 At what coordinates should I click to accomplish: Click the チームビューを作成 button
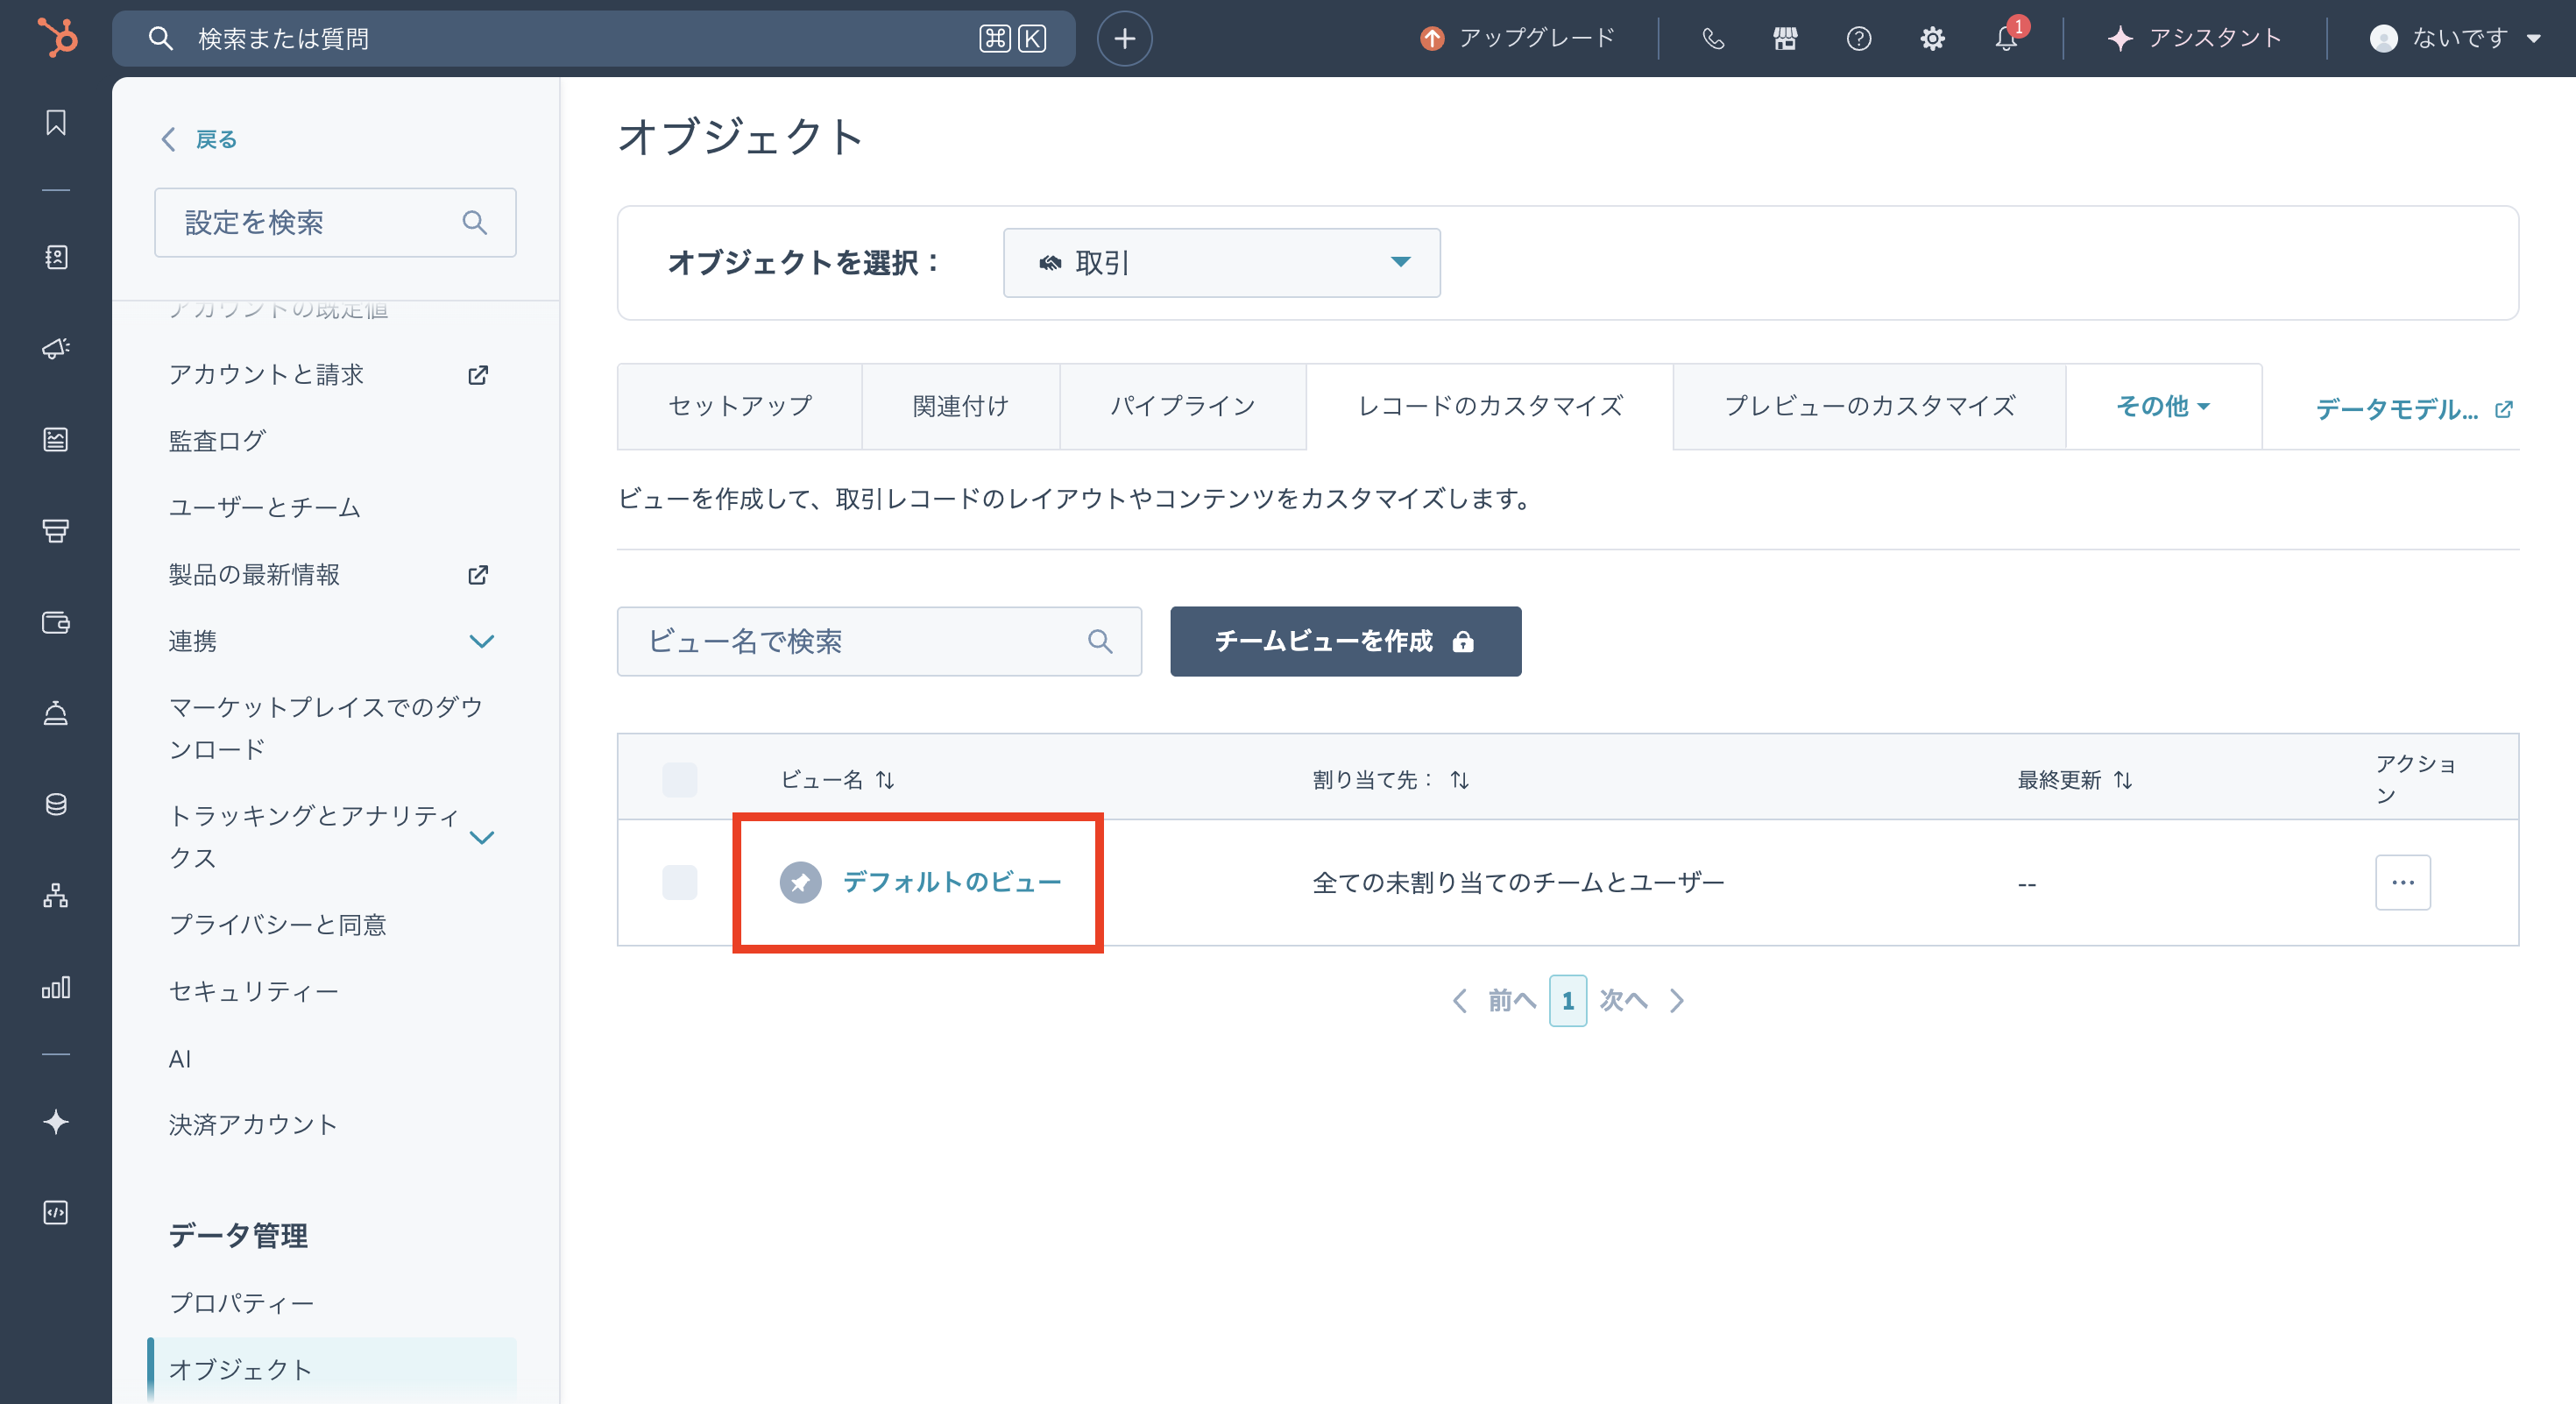click(1345, 641)
